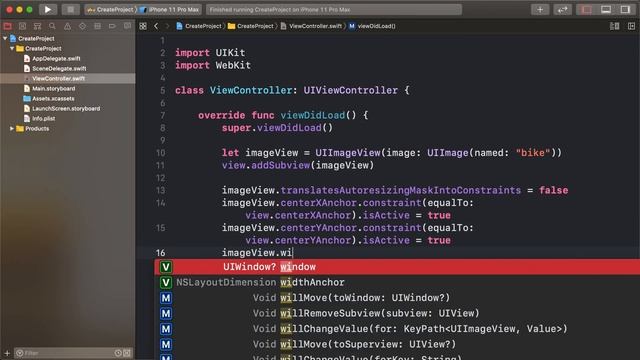This screenshot has height=360, width=640.
Task: Open the filter options menu icon
Action: tap(20, 353)
